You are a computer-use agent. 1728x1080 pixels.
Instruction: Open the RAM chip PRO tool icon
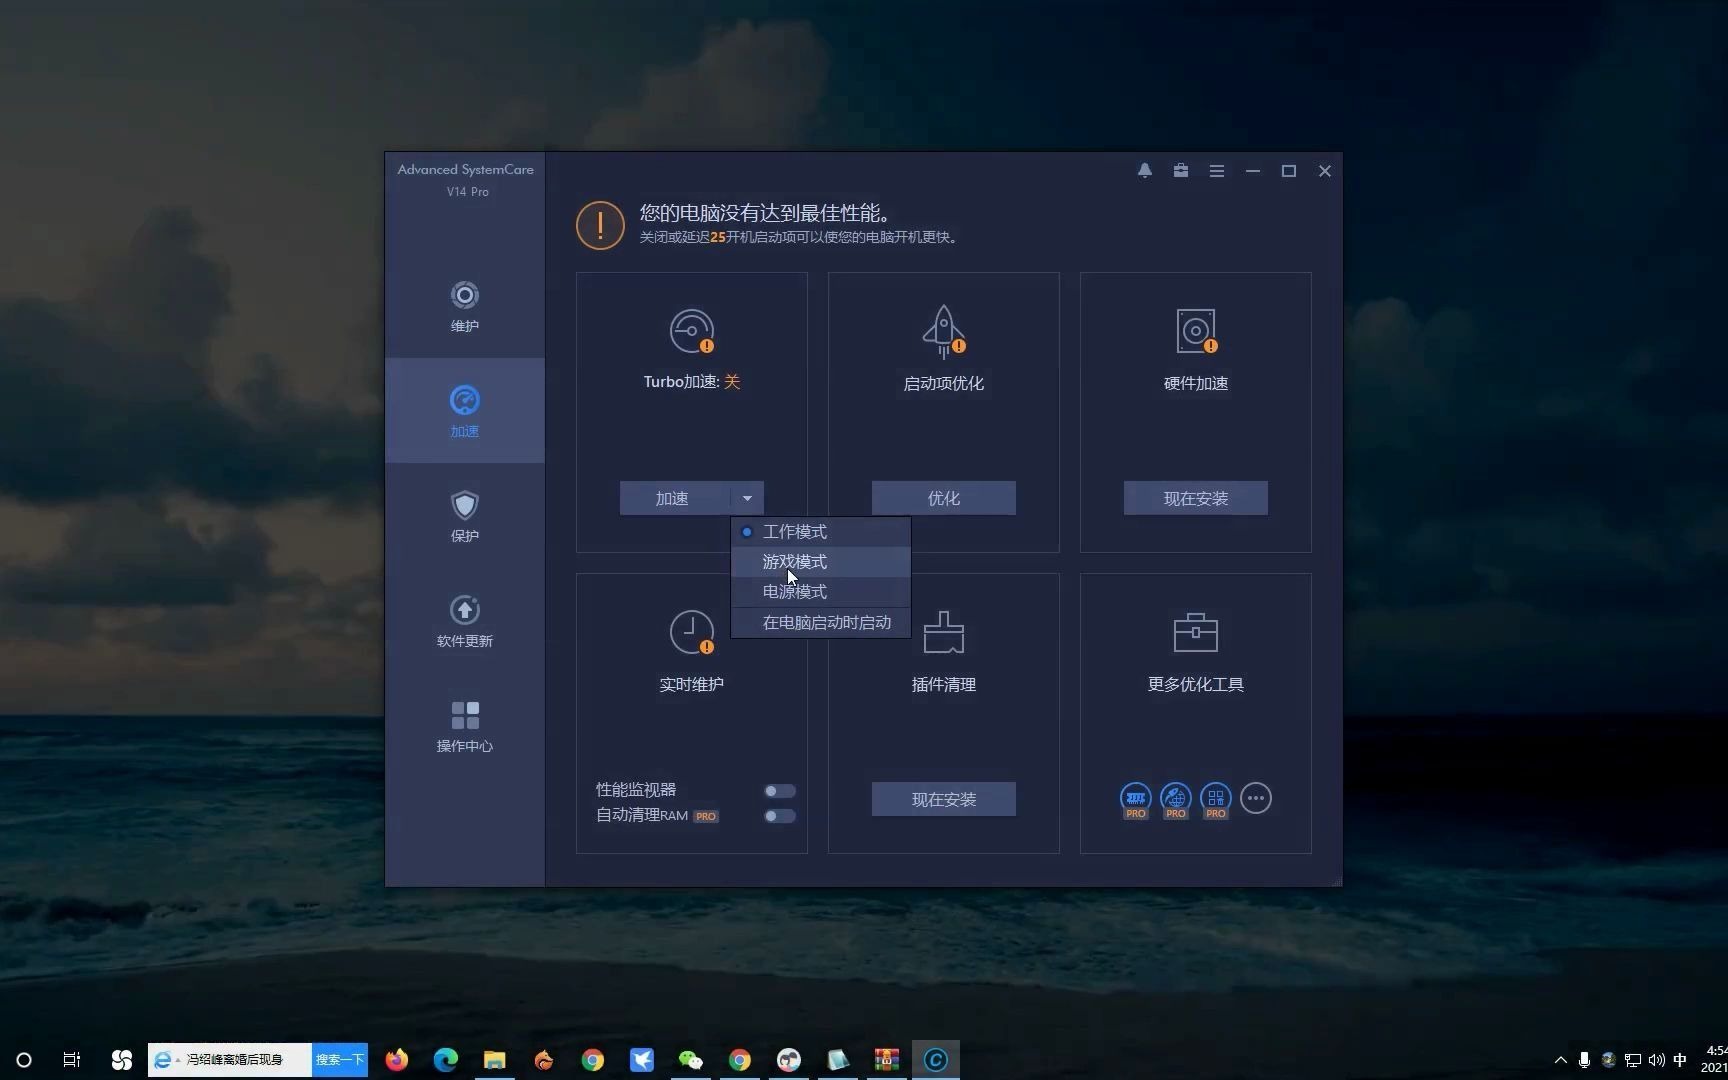1135,800
